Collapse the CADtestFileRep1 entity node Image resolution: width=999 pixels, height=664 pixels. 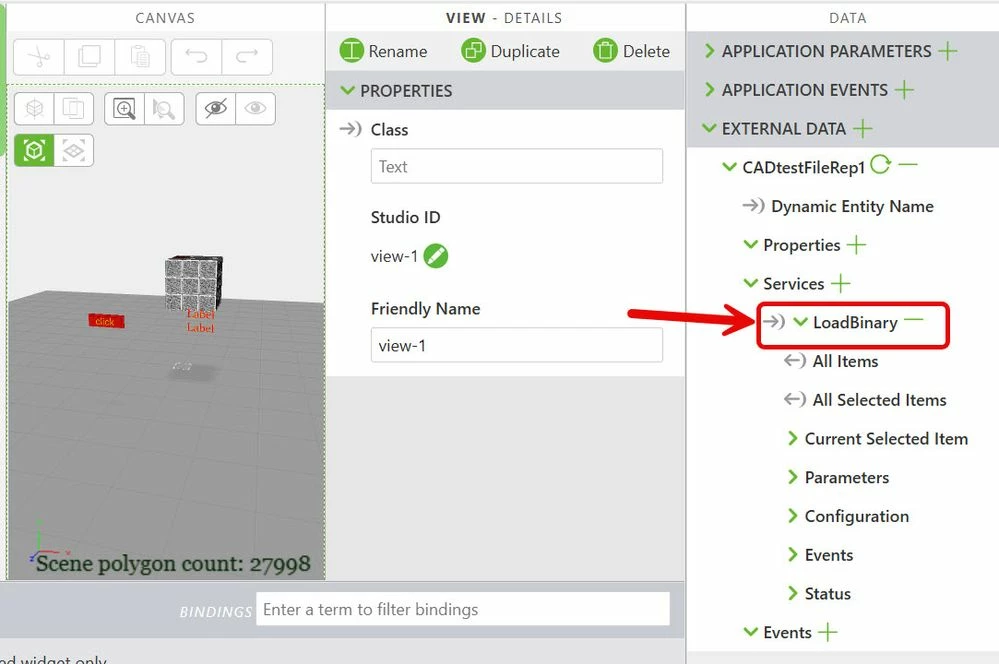(729, 167)
